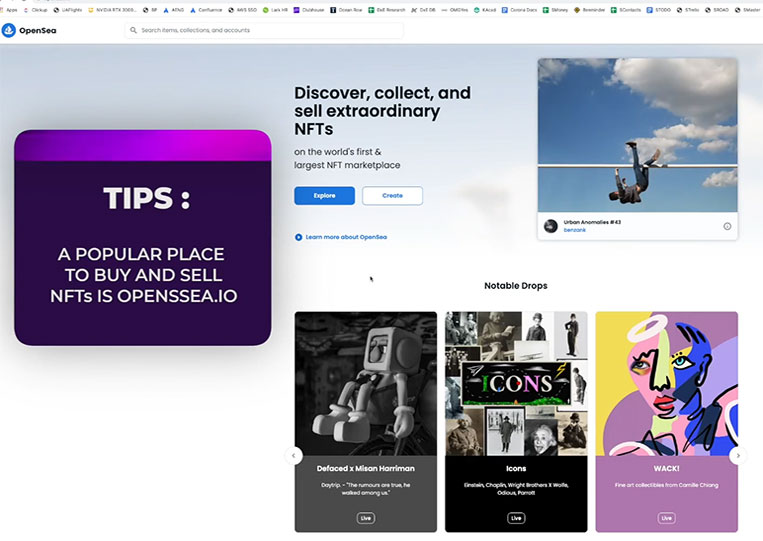The height and width of the screenshot is (541, 763).
Task: Open the Beeminder bookmark
Action: pos(590,10)
